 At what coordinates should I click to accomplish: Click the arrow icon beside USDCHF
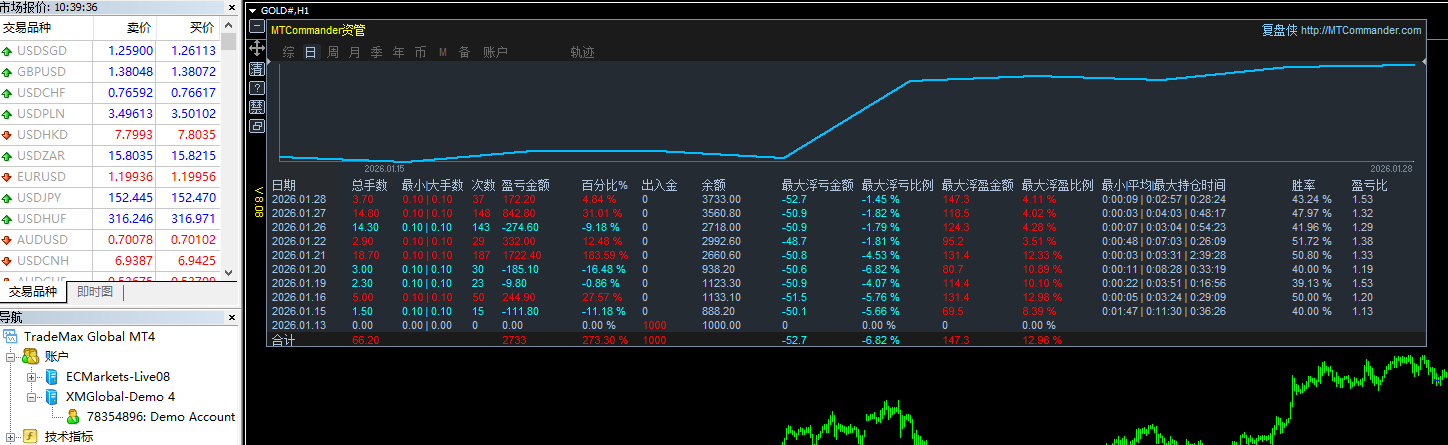click(8, 93)
